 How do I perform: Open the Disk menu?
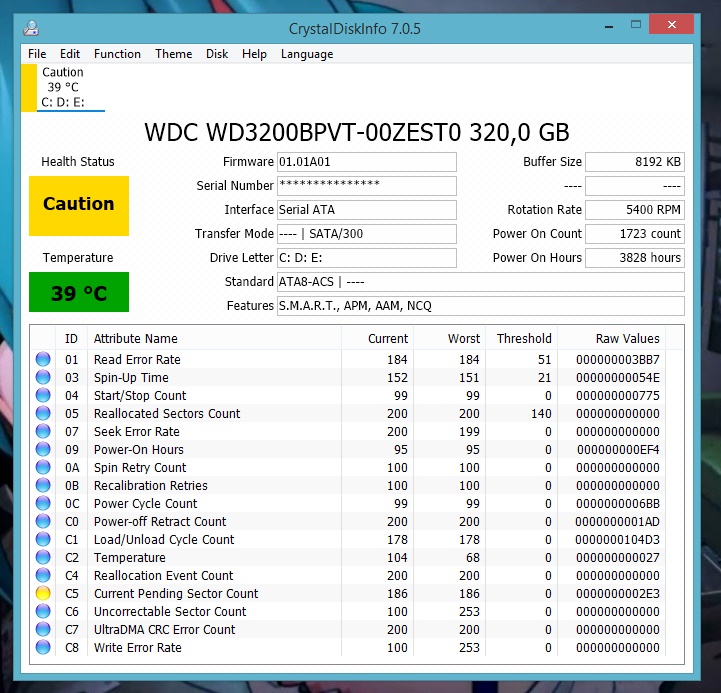point(217,54)
